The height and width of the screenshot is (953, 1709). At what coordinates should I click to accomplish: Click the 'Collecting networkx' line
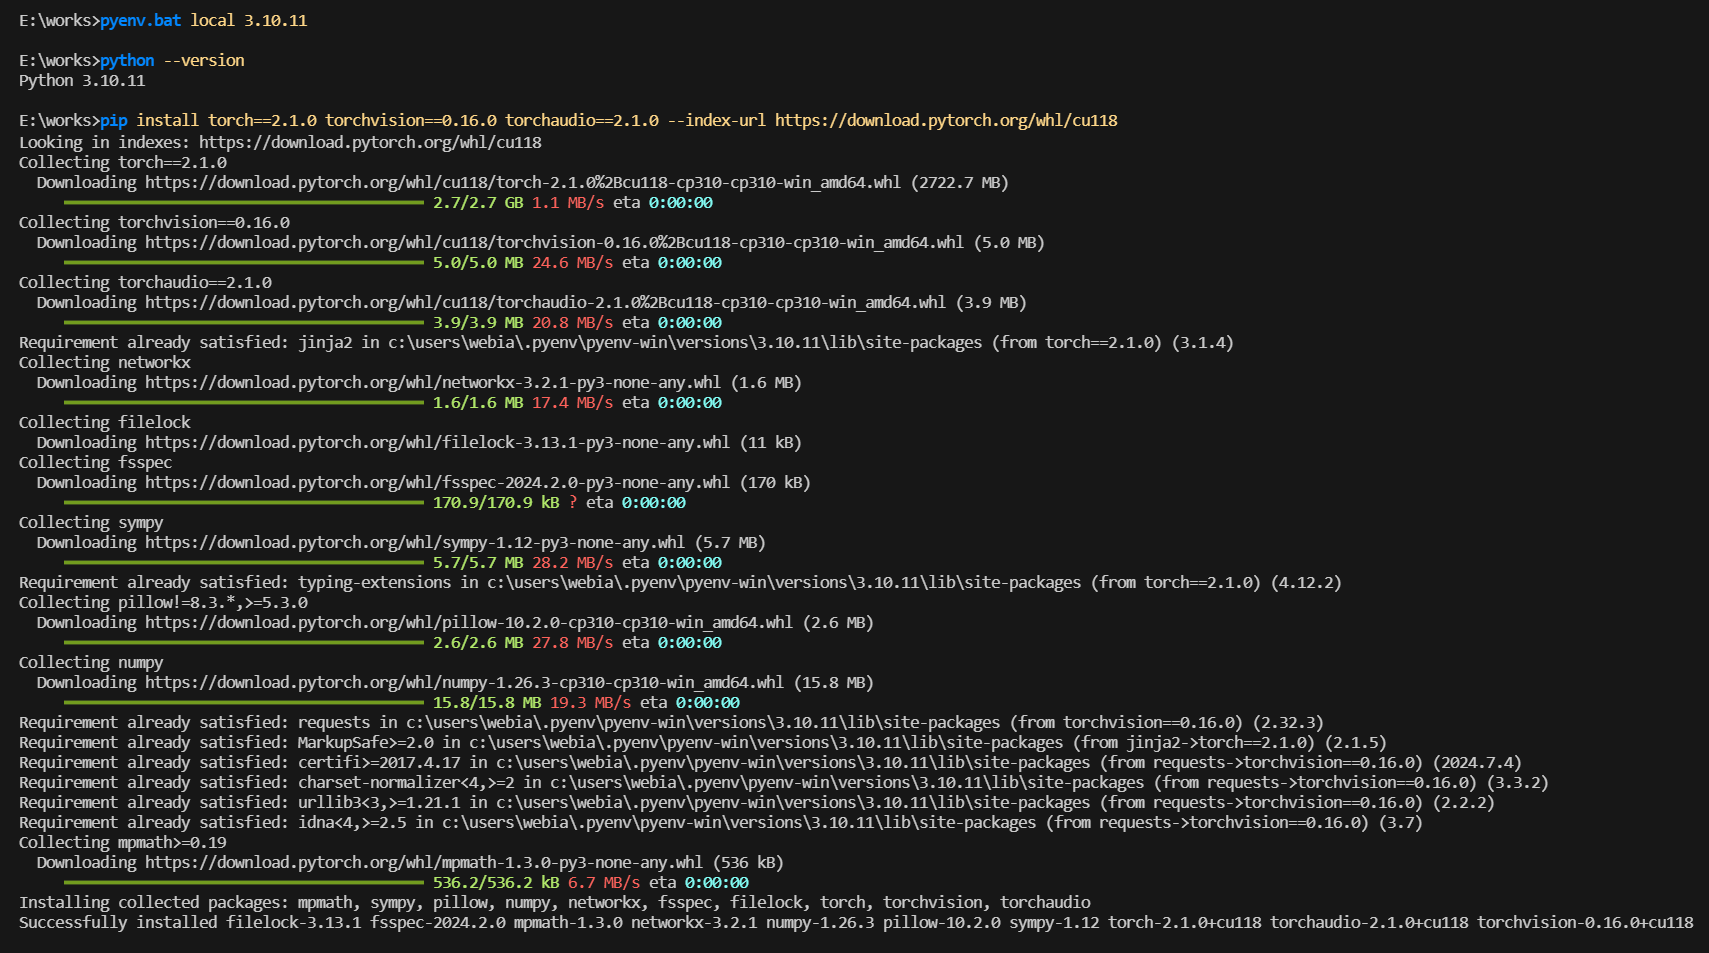click(105, 362)
